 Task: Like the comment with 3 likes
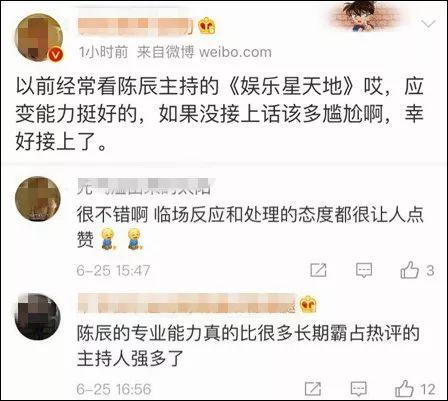point(409,270)
